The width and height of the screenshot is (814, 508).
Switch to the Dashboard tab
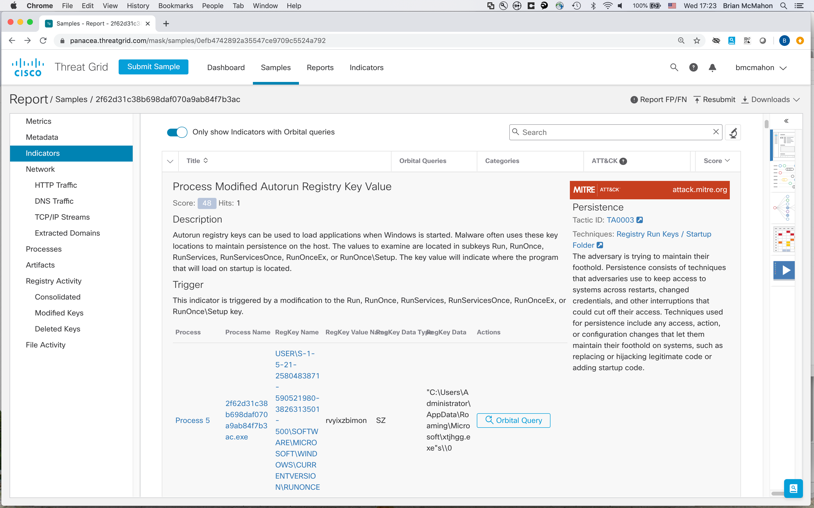click(x=226, y=68)
